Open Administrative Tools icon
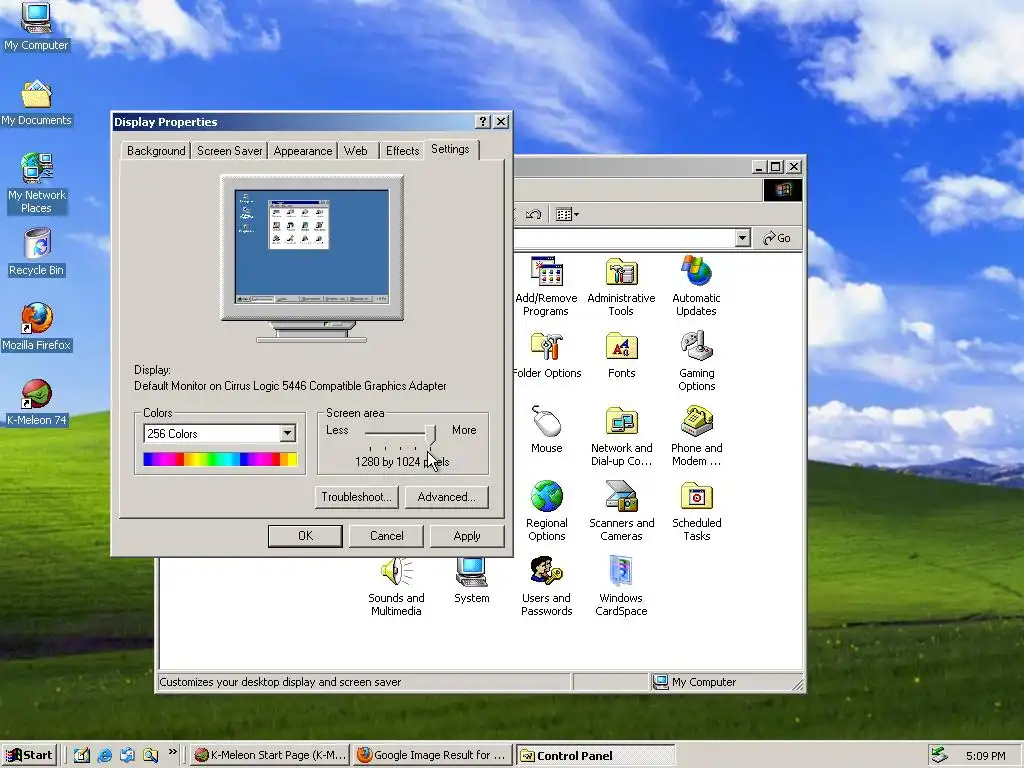This screenshot has width=1024, height=768. point(621,286)
